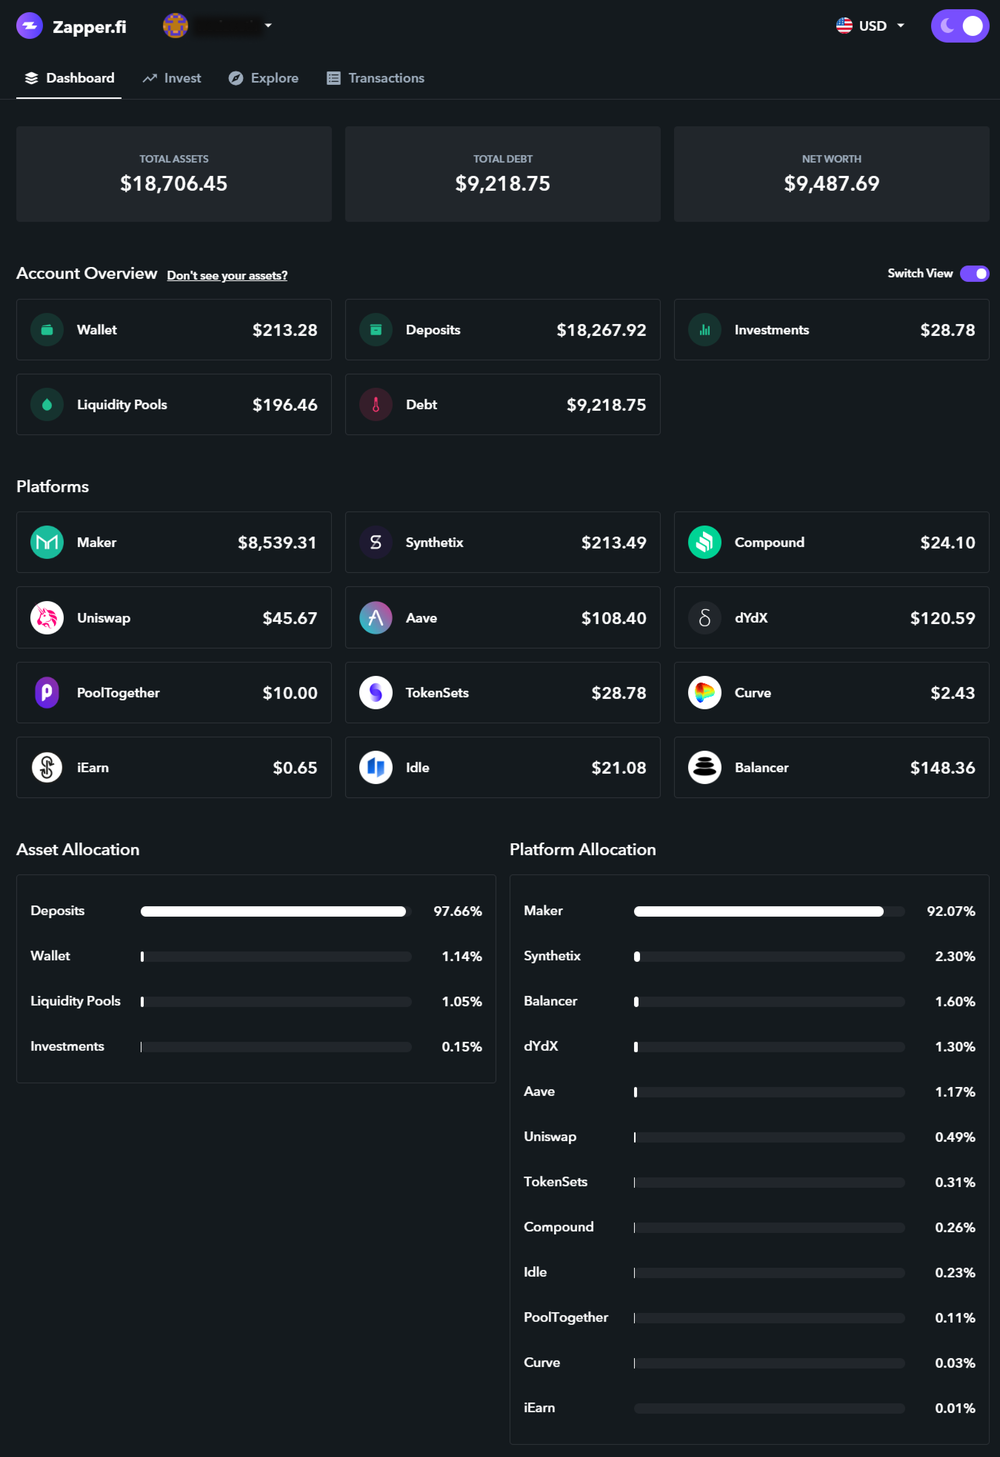Switch to the Invest tab
This screenshot has height=1457, width=1000.
pos(172,78)
